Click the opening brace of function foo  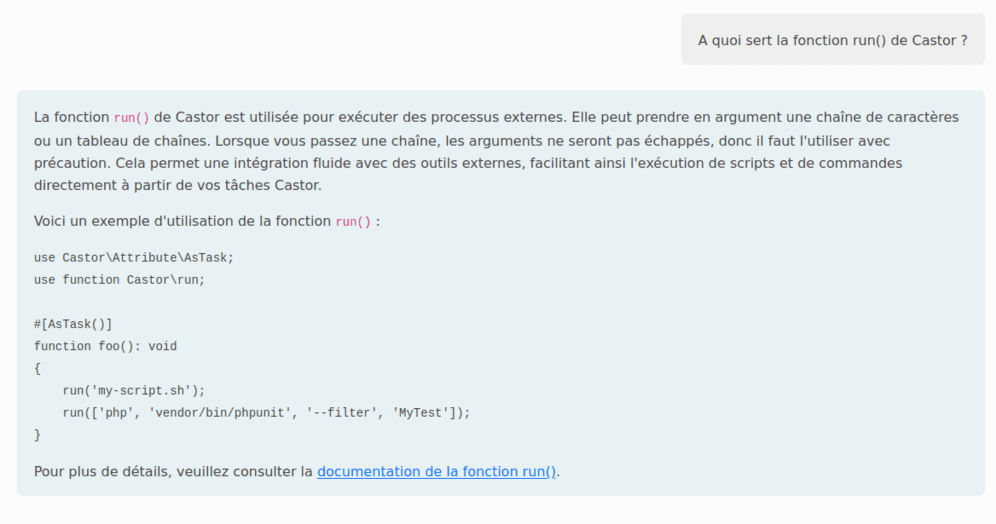38,368
